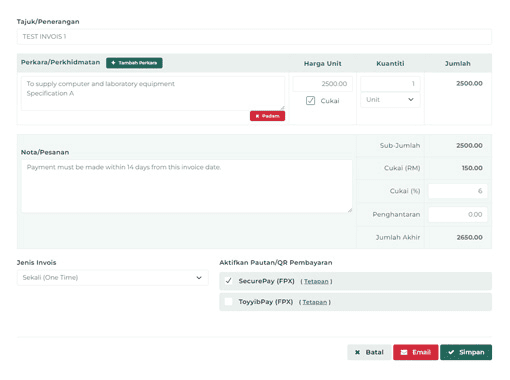The height and width of the screenshot is (380, 510).
Task: Send the invoice via Email button
Action: point(416,352)
